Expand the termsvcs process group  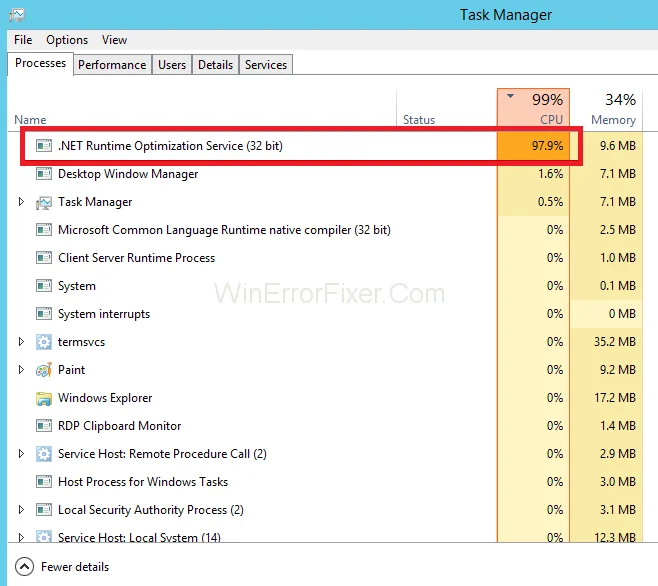click(x=21, y=342)
